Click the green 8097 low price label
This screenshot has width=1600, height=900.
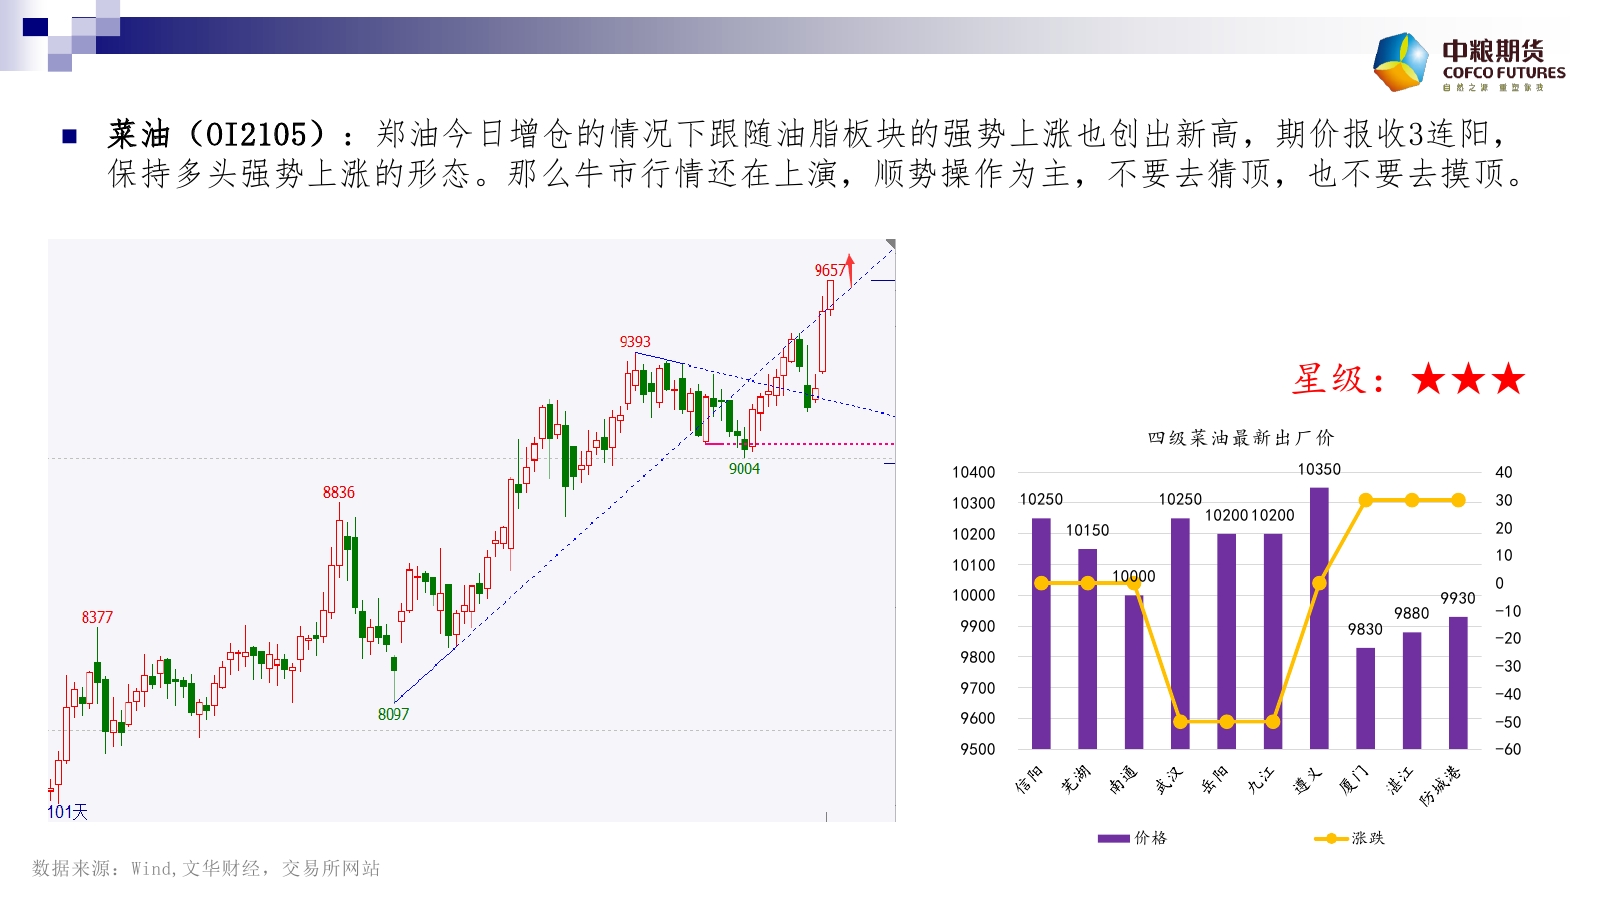pyautogui.click(x=393, y=714)
